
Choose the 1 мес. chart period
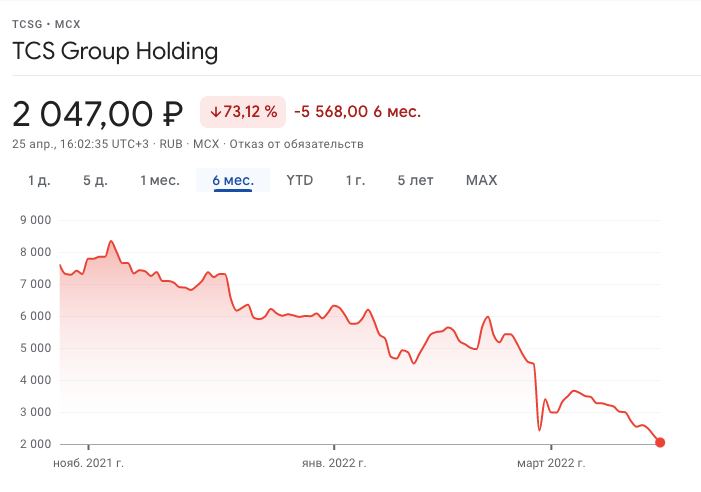point(159,181)
